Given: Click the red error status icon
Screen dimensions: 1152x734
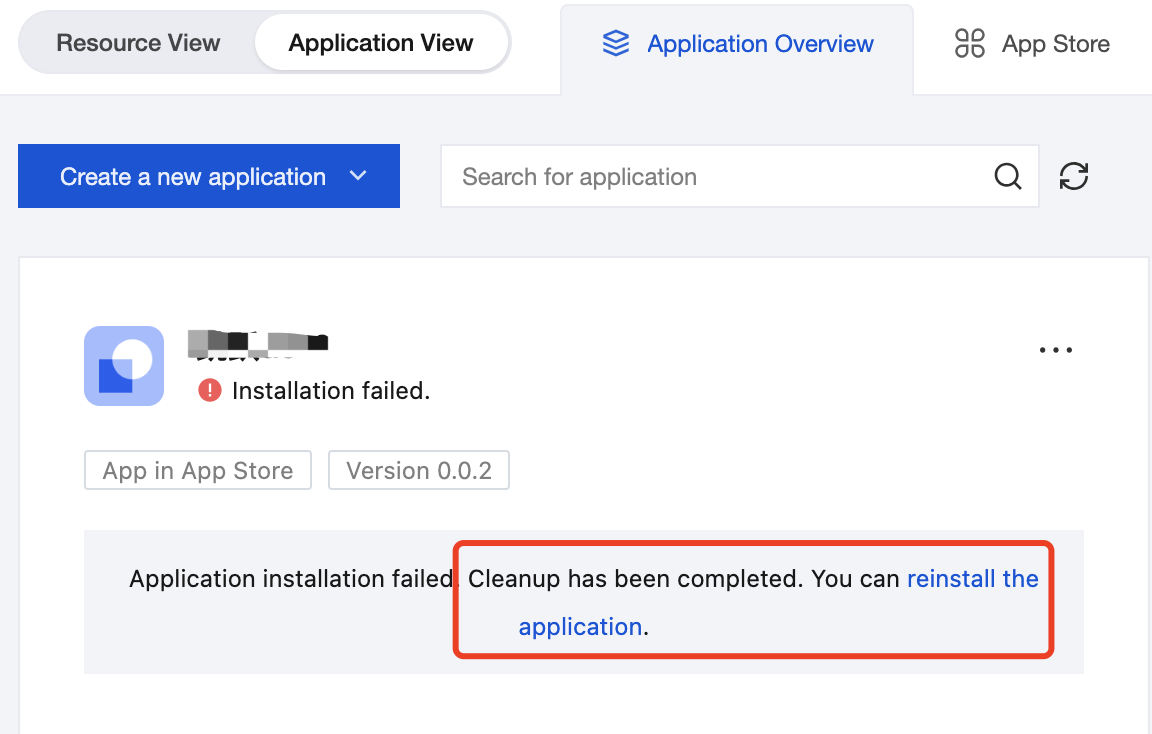Looking at the screenshot, I should point(209,390).
